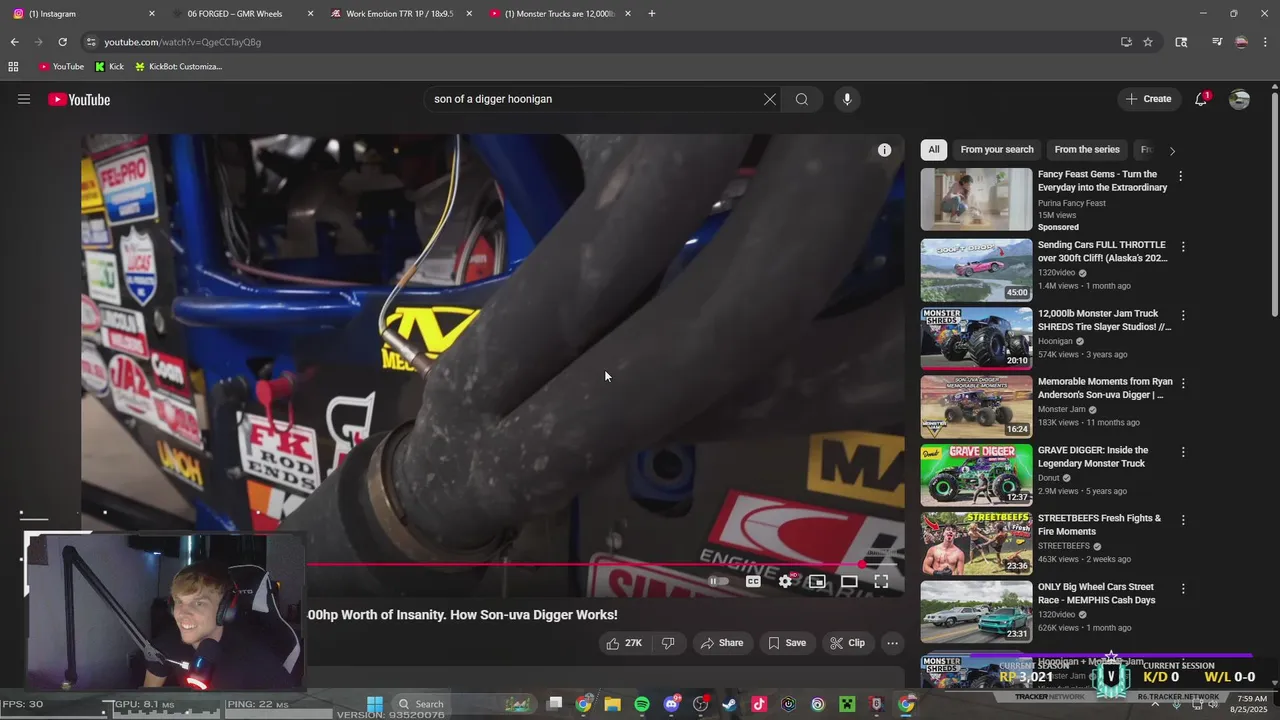The width and height of the screenshot is (1280, 720).
Task: Open the YouTube hamburger guide menu
Action: (24, 99)
